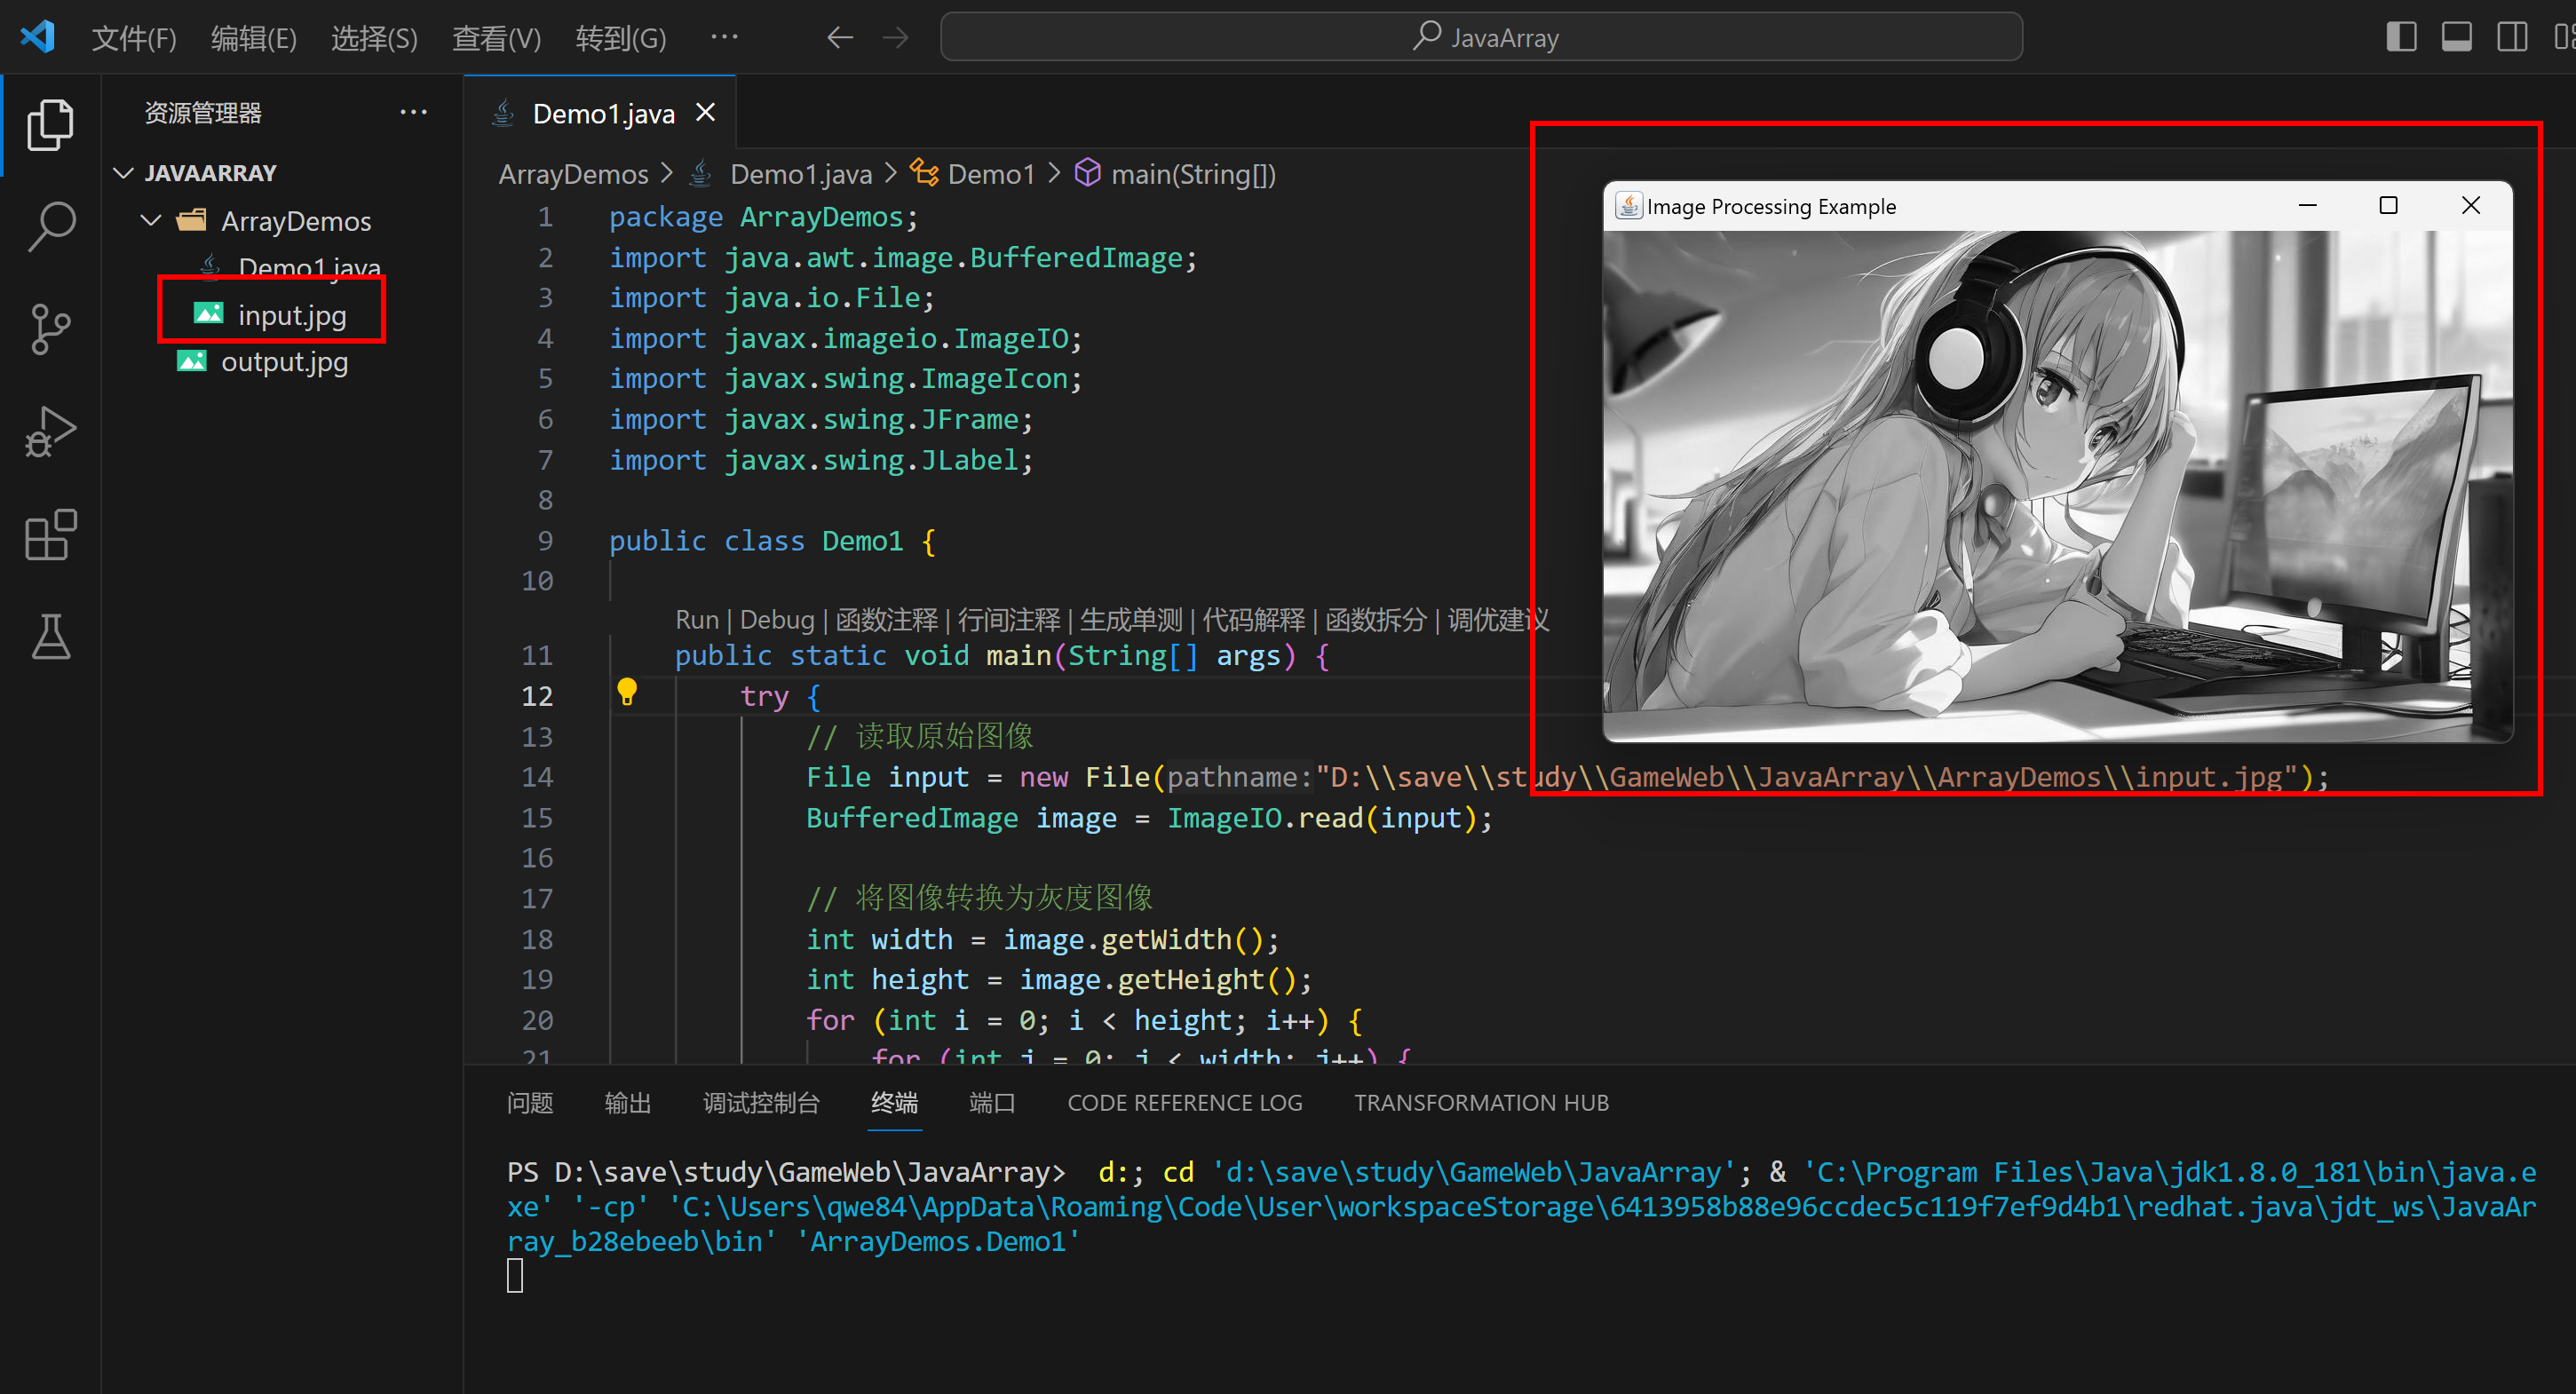Toggle the bottom panel layout button
The width and height of the screenshot is (2576, 1394).
2456,38
